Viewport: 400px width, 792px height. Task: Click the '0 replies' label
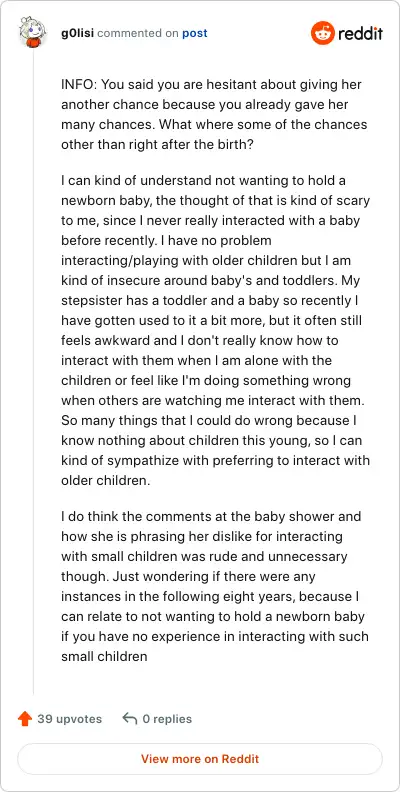167,719
